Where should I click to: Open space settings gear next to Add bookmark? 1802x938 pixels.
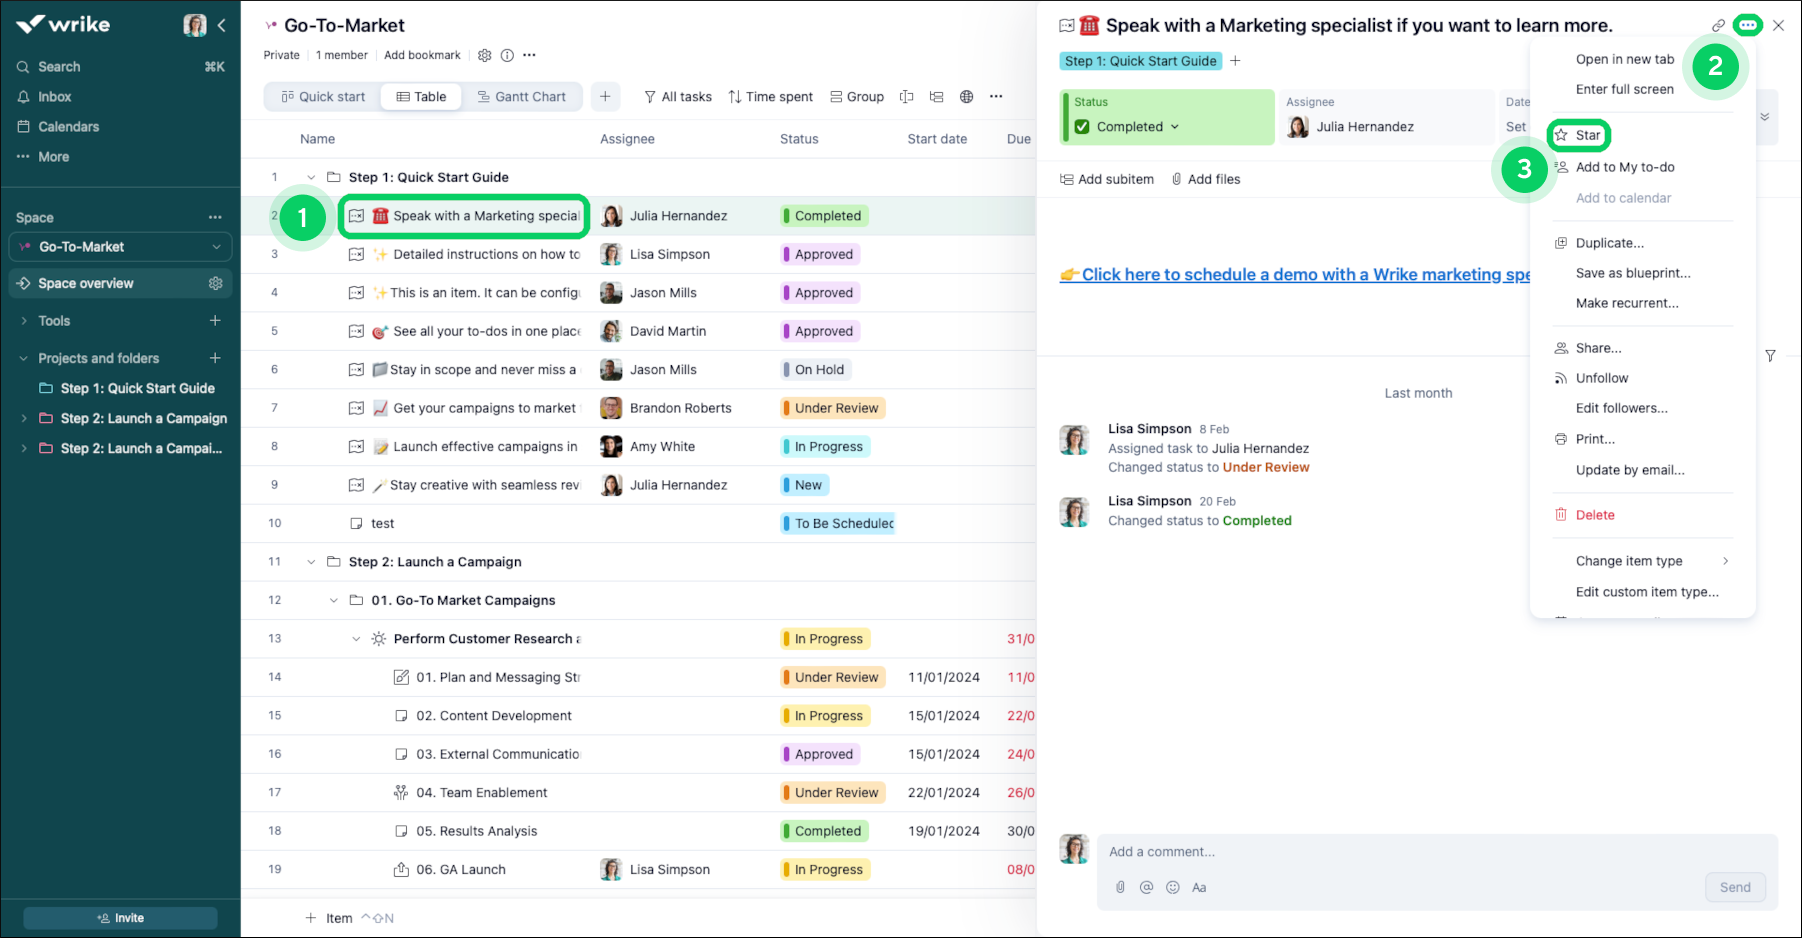[485, 56]
